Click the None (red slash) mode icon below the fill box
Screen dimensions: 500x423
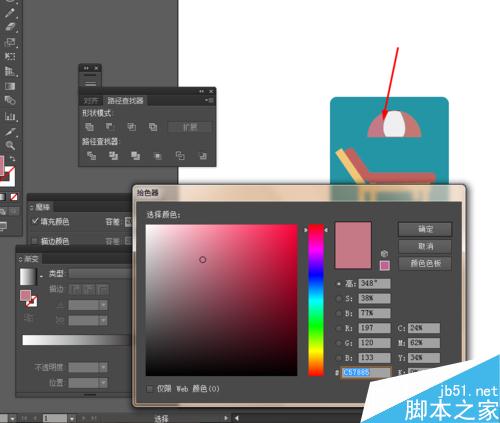click(14, 197)
